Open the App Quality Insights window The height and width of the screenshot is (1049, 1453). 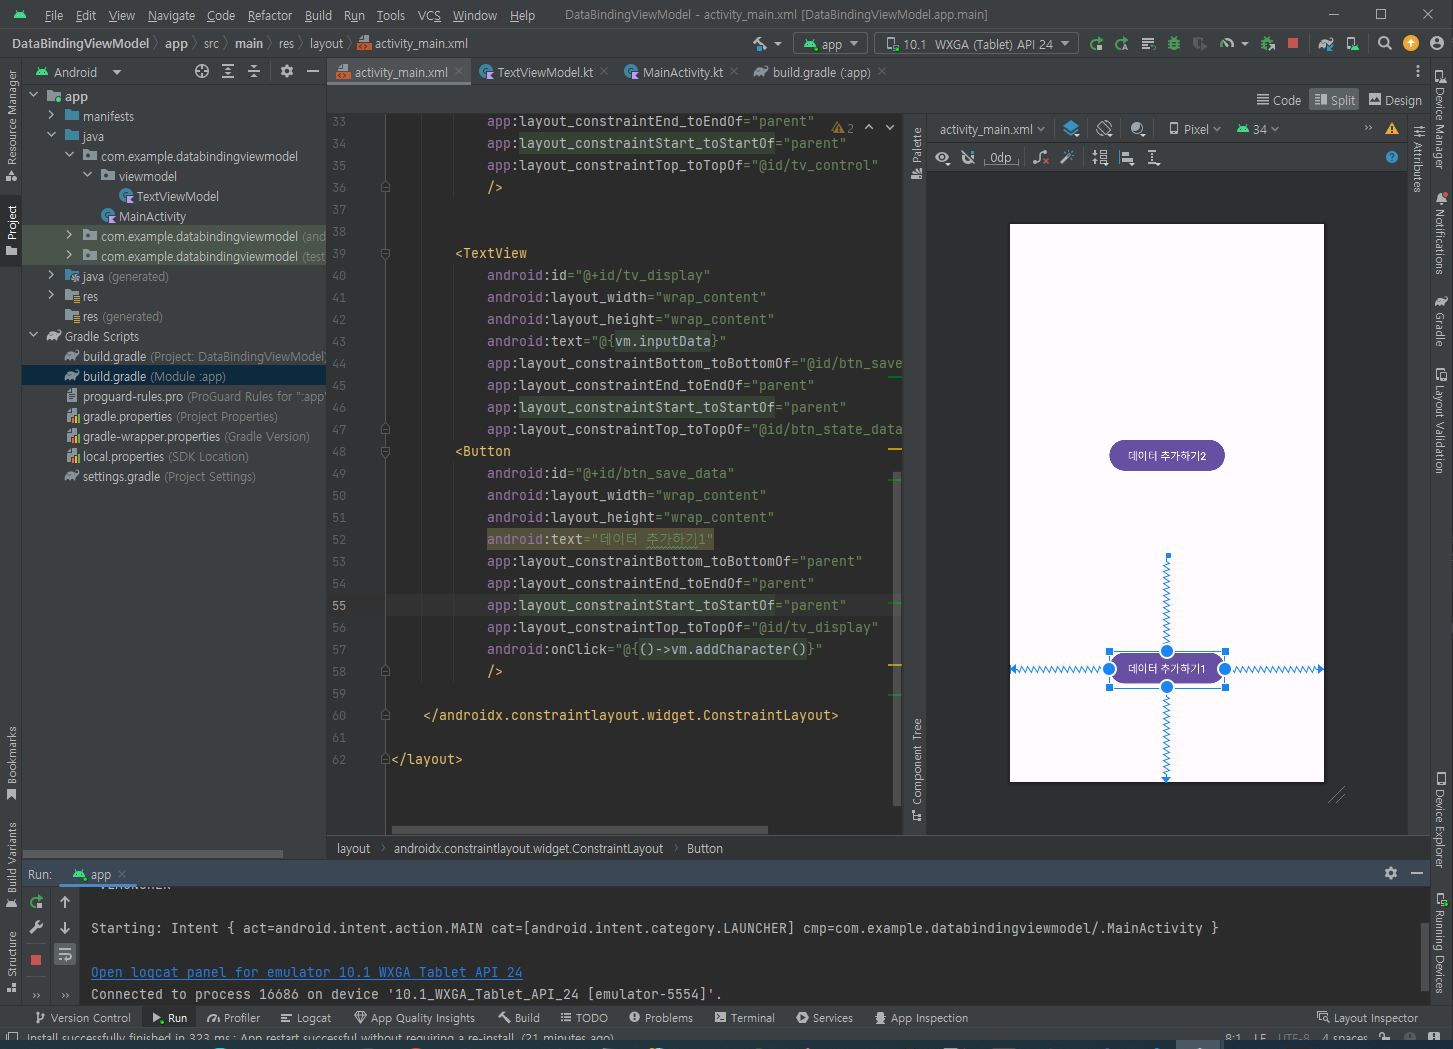415,1018
